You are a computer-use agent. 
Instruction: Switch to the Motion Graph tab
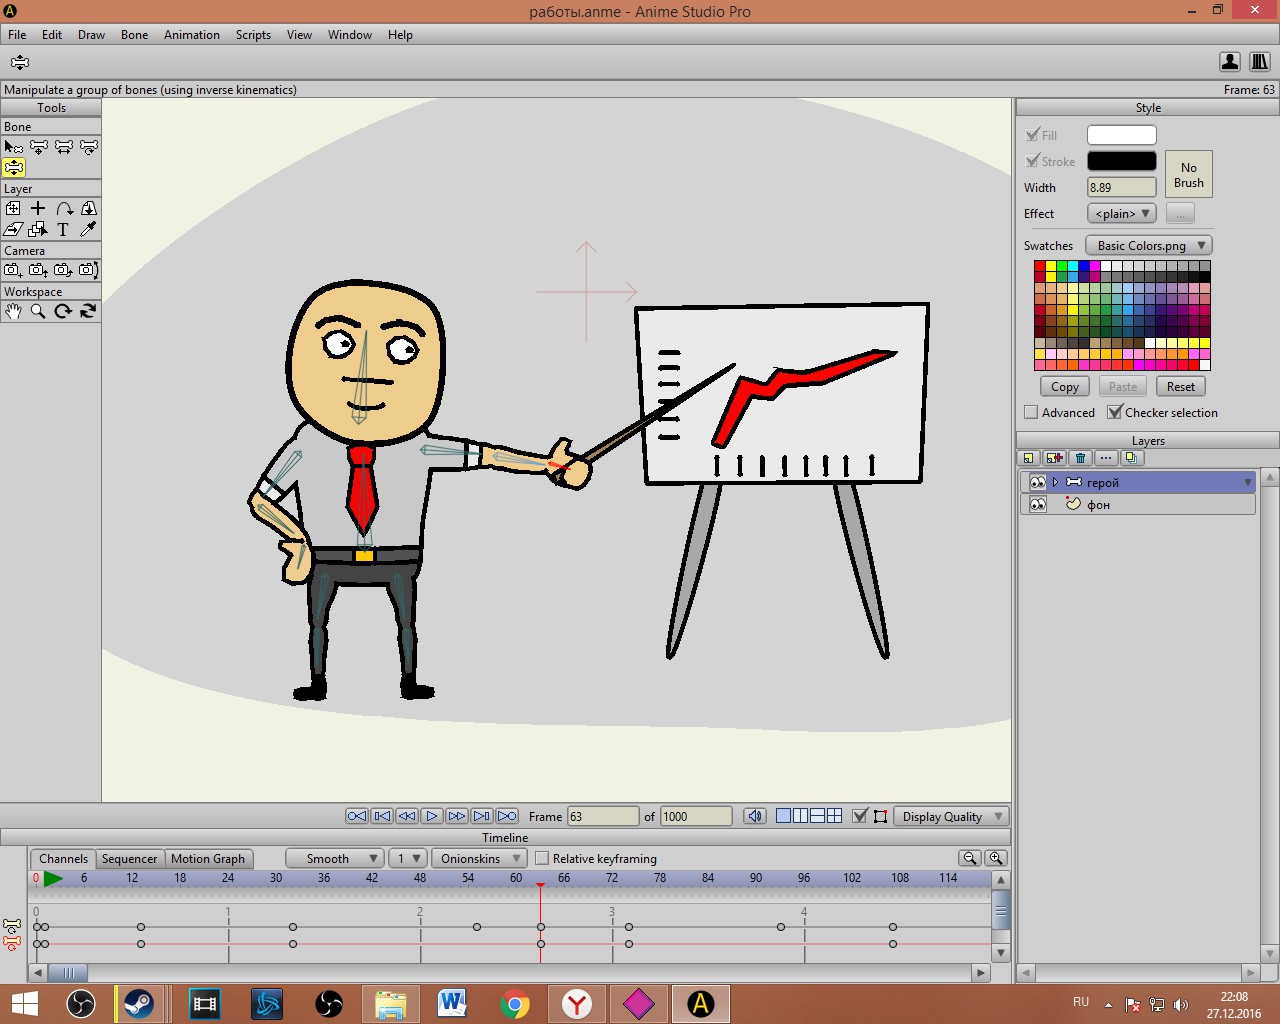[x=208, y=858]
